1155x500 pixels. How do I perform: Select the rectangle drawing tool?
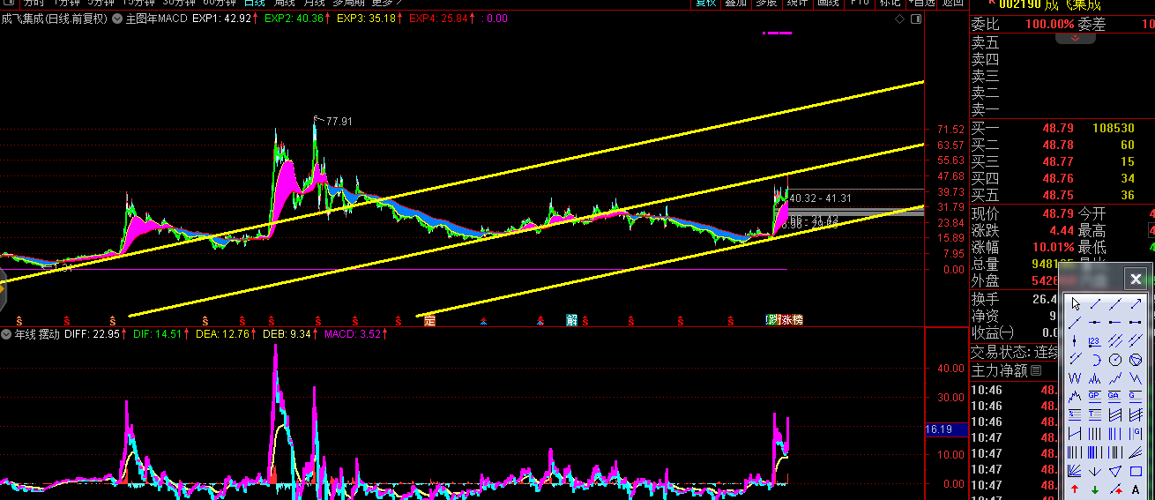click(1135, 471)
